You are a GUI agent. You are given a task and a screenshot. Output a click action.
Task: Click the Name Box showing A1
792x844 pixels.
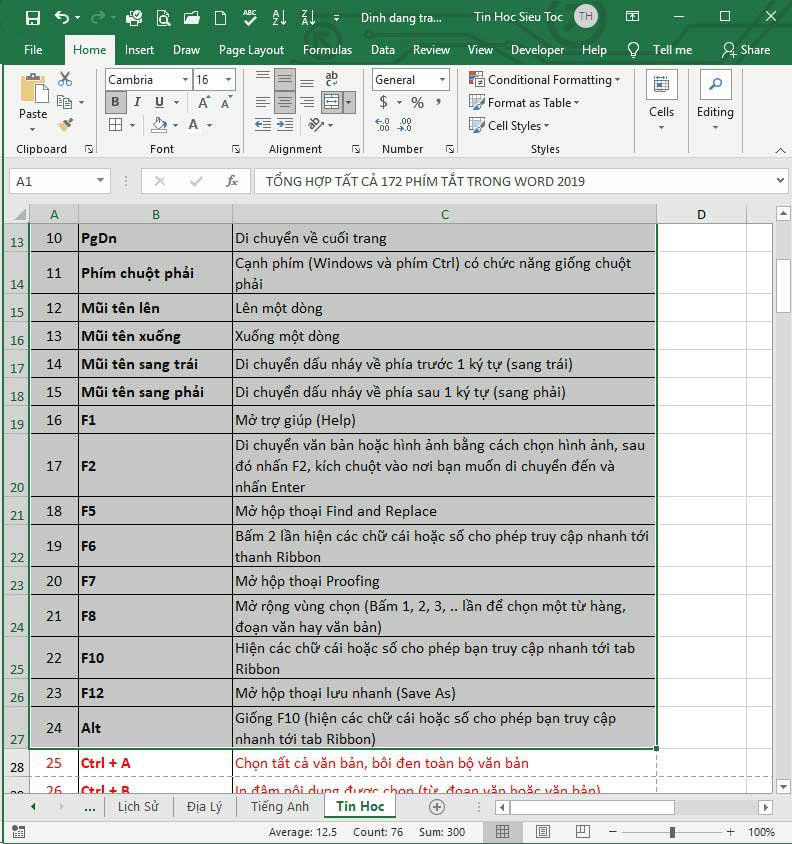[x=60, y=181]
